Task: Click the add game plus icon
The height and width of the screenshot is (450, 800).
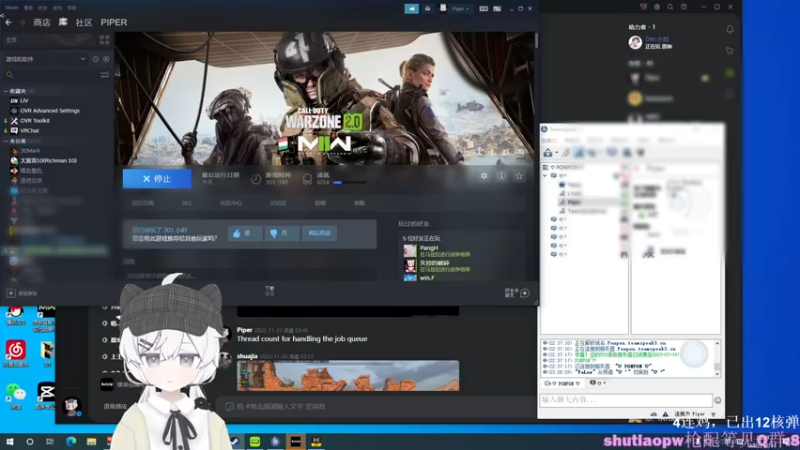Action: pyautogui.click(x=11, y=293)
